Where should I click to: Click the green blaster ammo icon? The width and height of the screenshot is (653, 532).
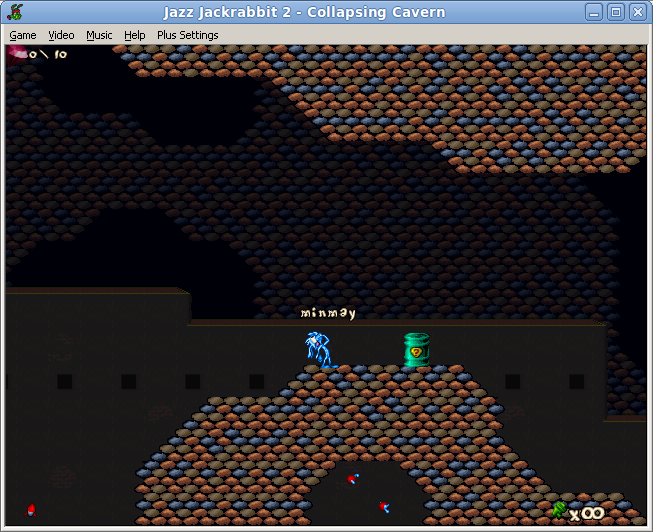coord(559,510)
